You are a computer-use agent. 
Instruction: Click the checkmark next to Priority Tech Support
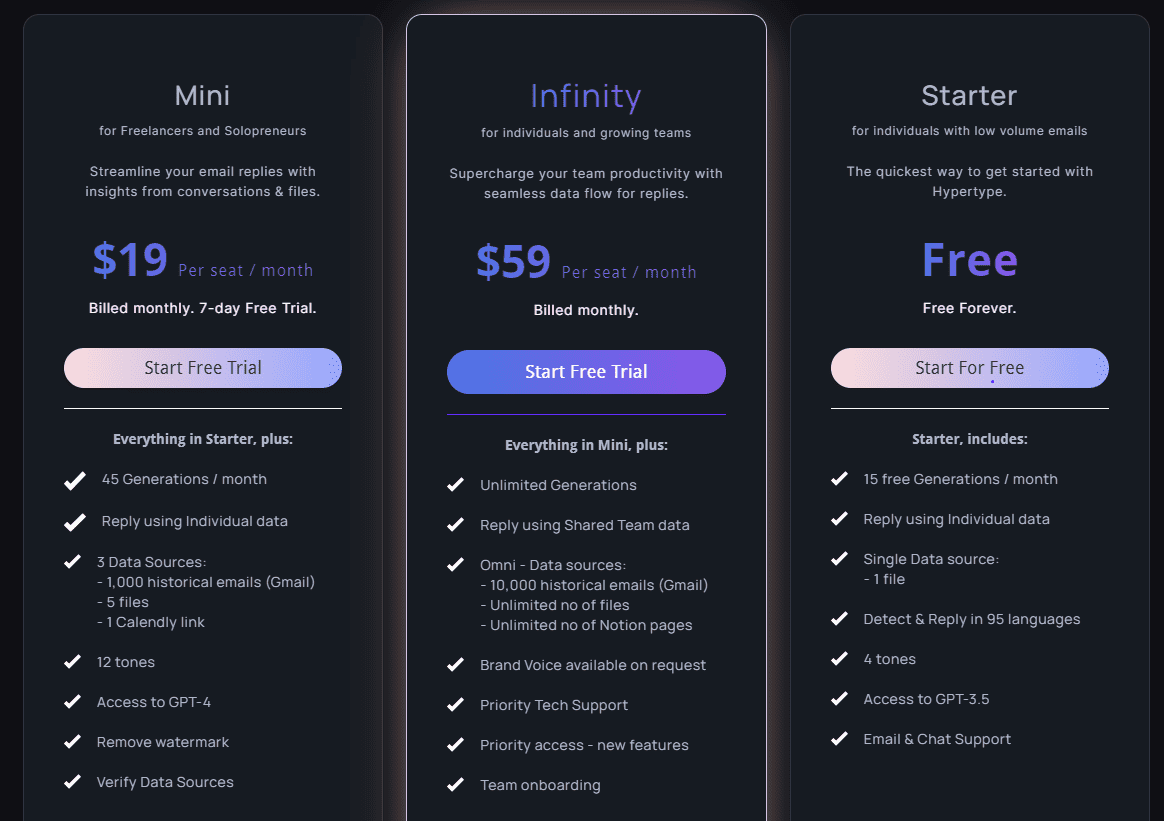click(456, 705)
